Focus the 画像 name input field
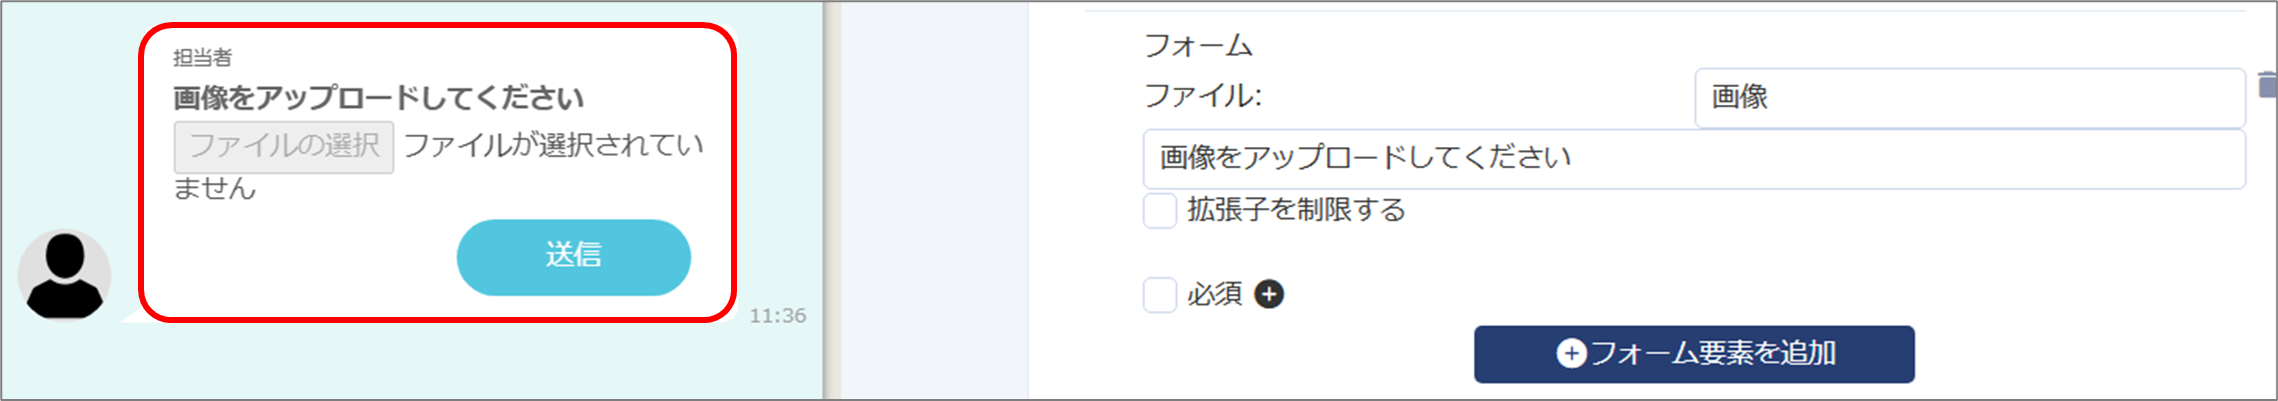The height and width of the screenshot is (401, 2278). pos(1969,98)
